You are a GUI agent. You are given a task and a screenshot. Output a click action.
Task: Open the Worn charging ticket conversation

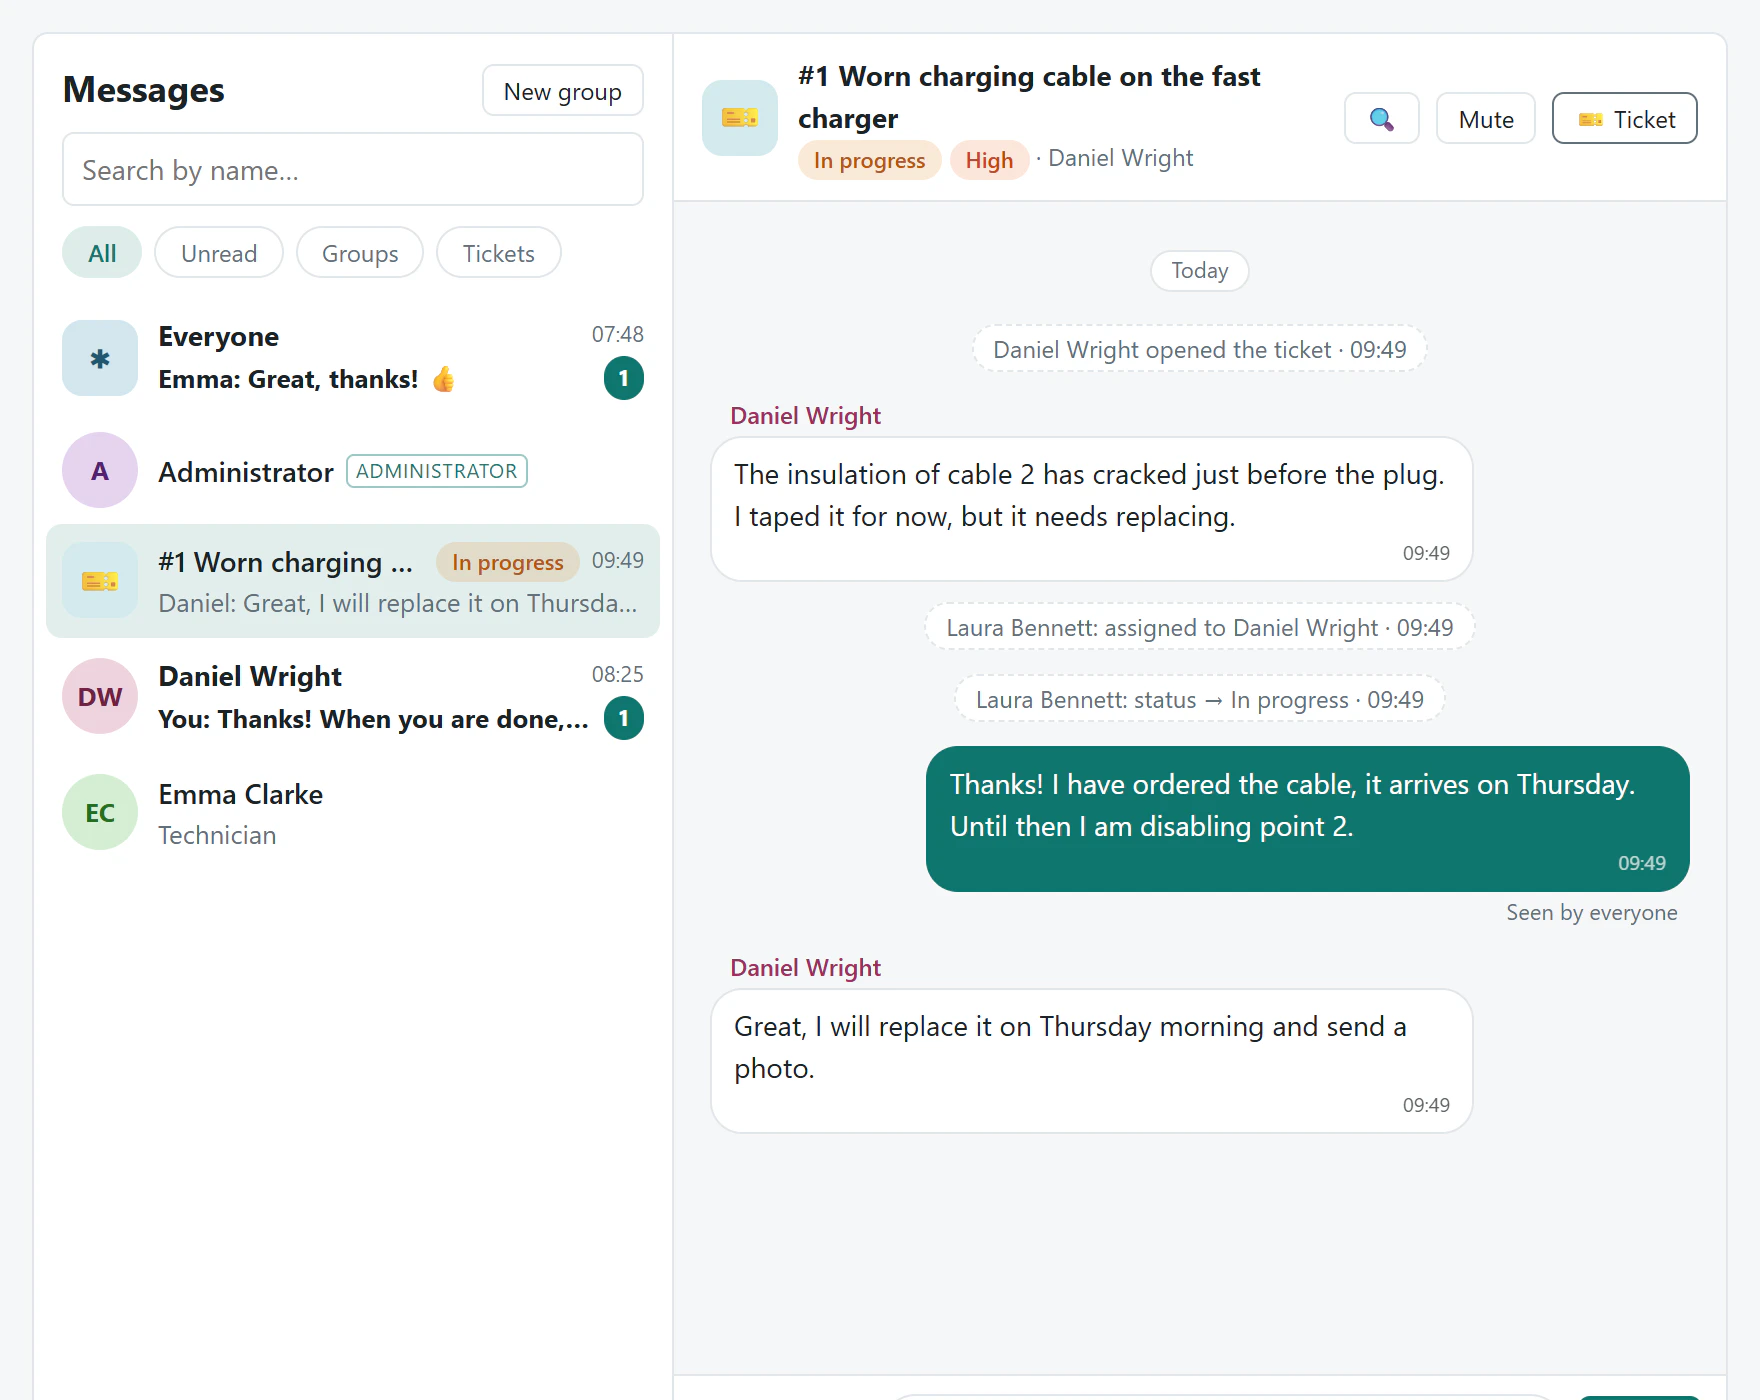(x=353, y=581)
